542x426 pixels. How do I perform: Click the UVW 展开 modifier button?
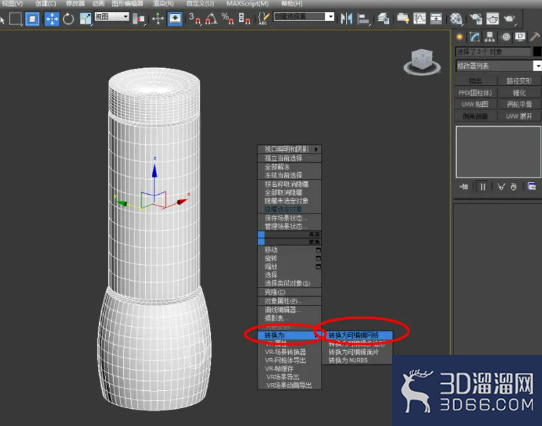519,116
